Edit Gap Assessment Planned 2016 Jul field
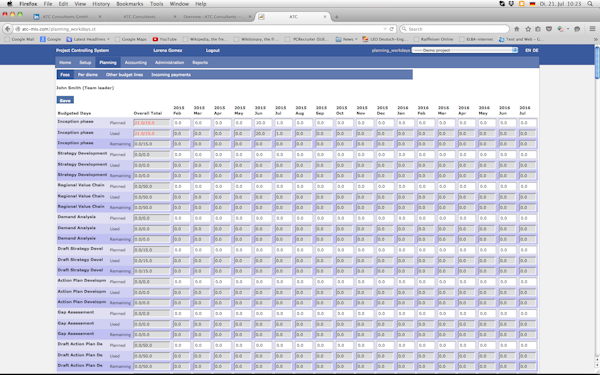Viewport: 600px width, 375px height. click(527, 313)
